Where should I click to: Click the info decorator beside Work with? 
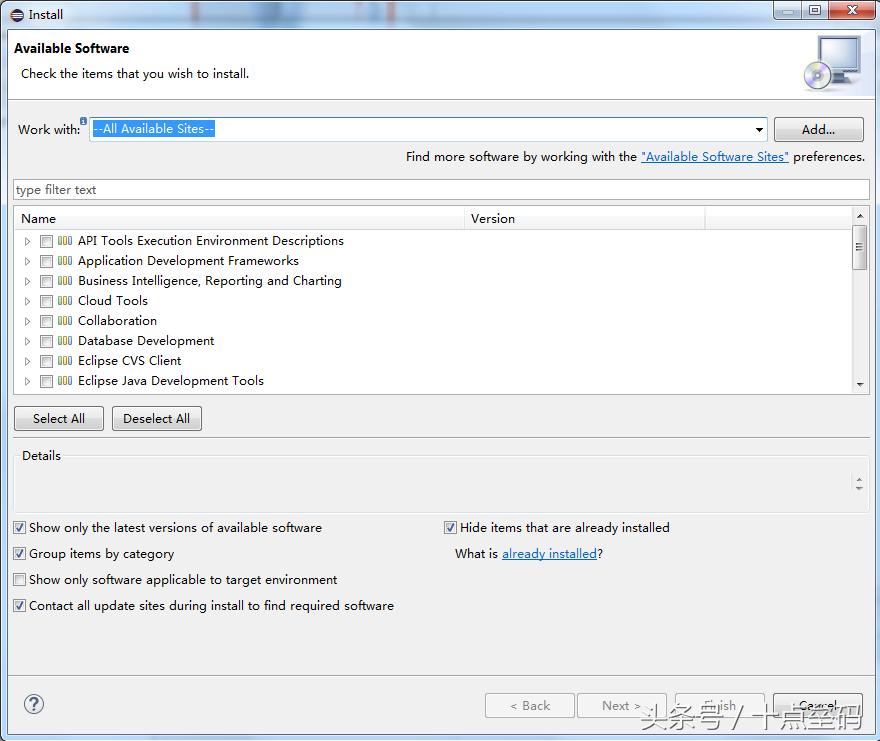pyautogui.click(x=84, y=121)
